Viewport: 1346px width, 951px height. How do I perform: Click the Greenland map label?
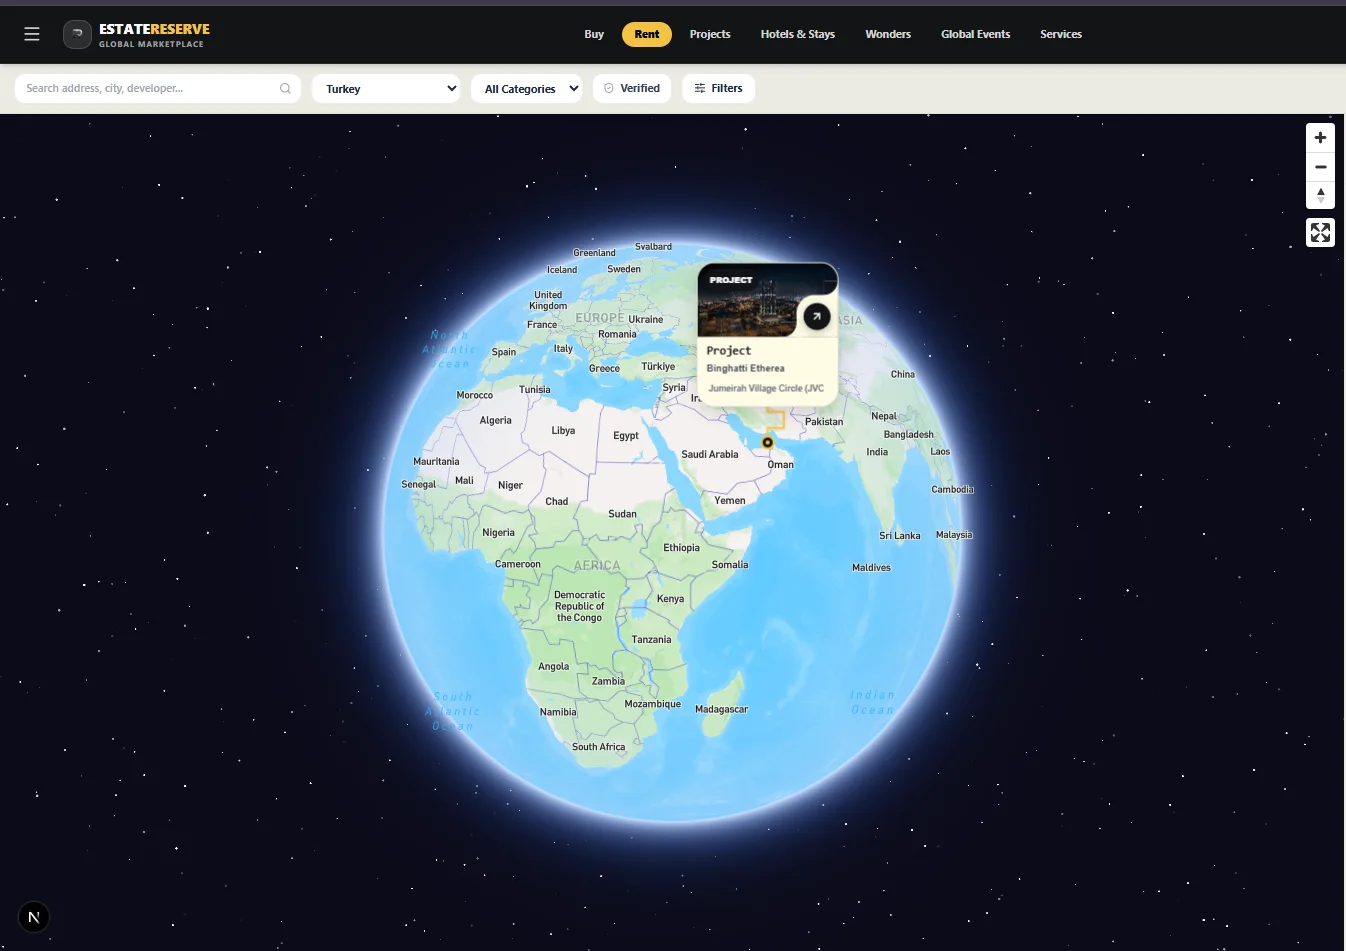tap(594, 253)
